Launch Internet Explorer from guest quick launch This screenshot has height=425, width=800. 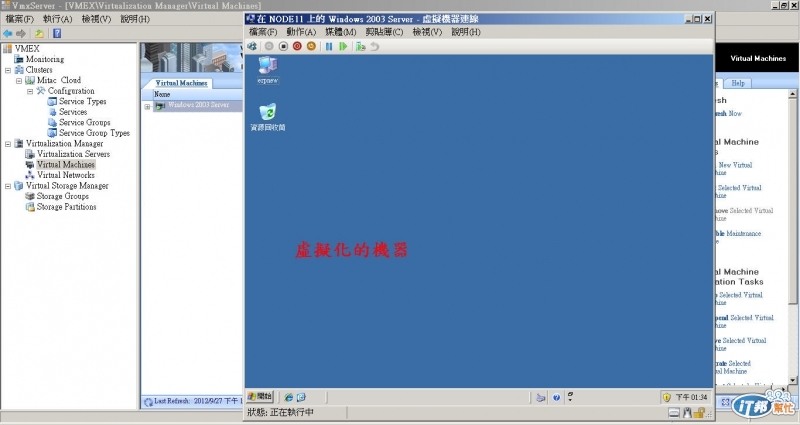[289, 397]
